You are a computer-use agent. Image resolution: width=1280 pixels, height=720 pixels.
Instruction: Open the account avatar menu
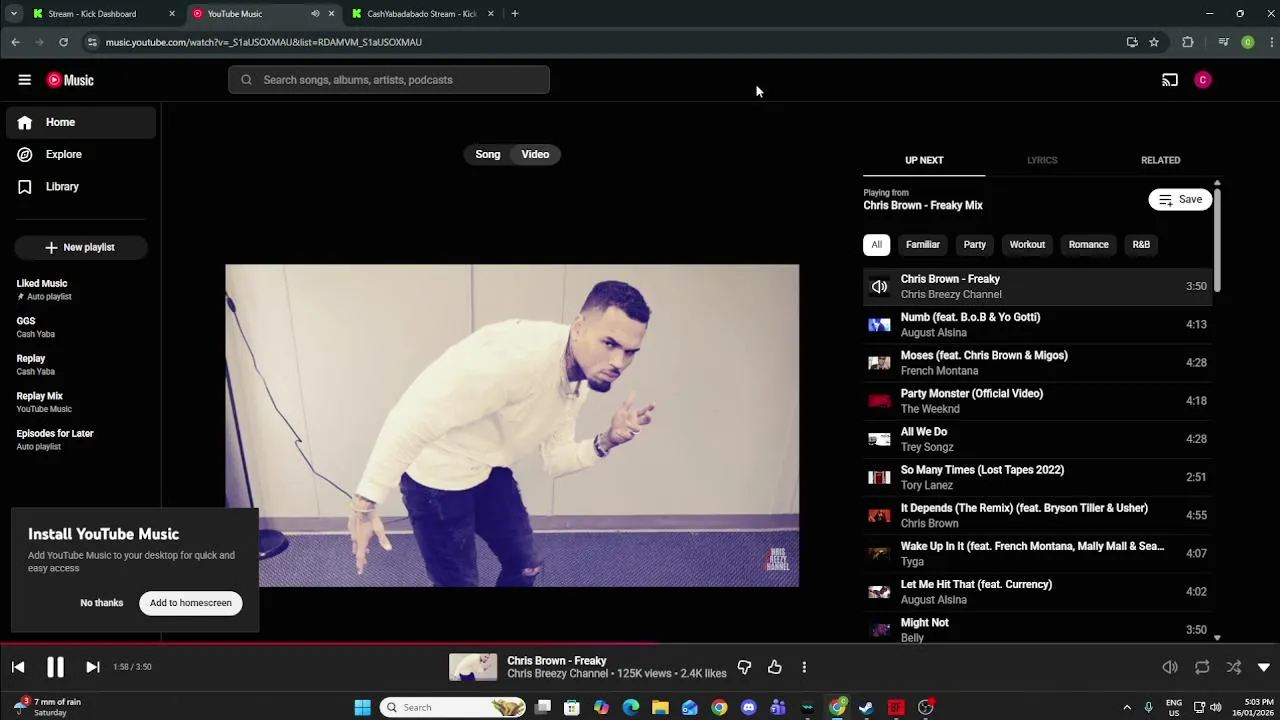pos(1203,80)
